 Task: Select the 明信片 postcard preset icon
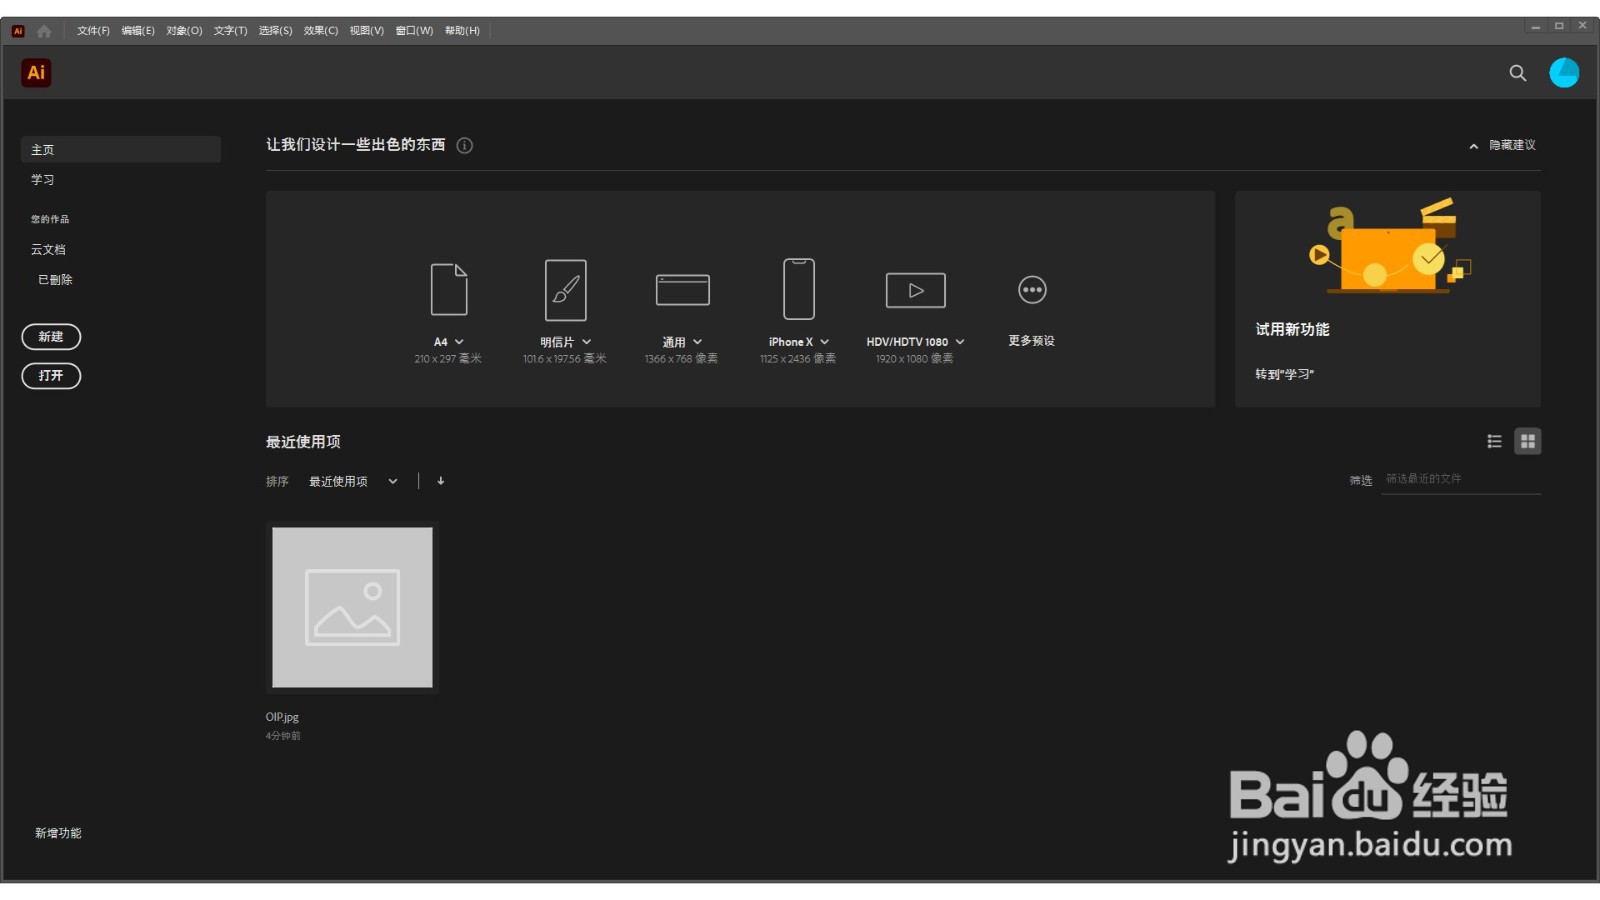point(566,290)
